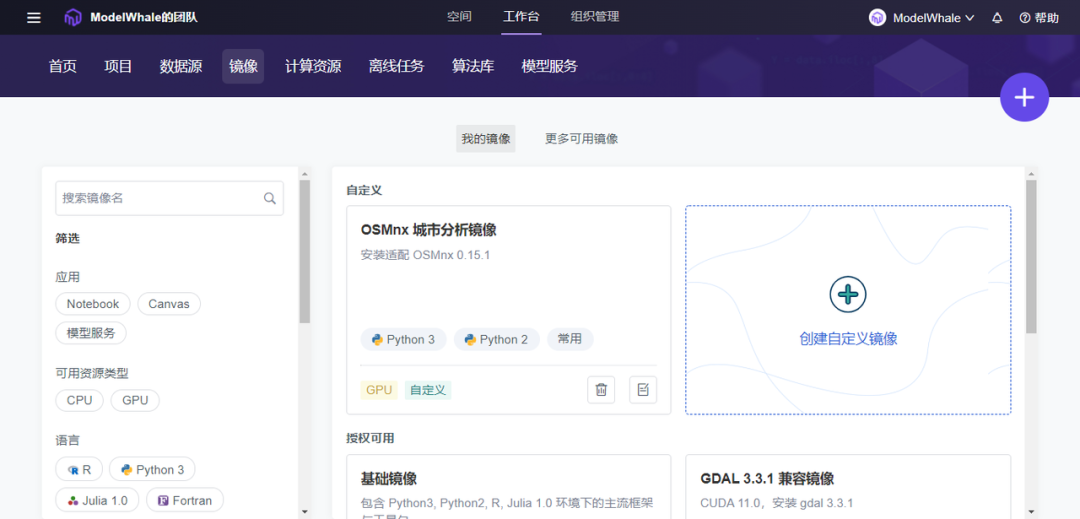Focus the 搜索镜像名 search field

coord(169,198)
